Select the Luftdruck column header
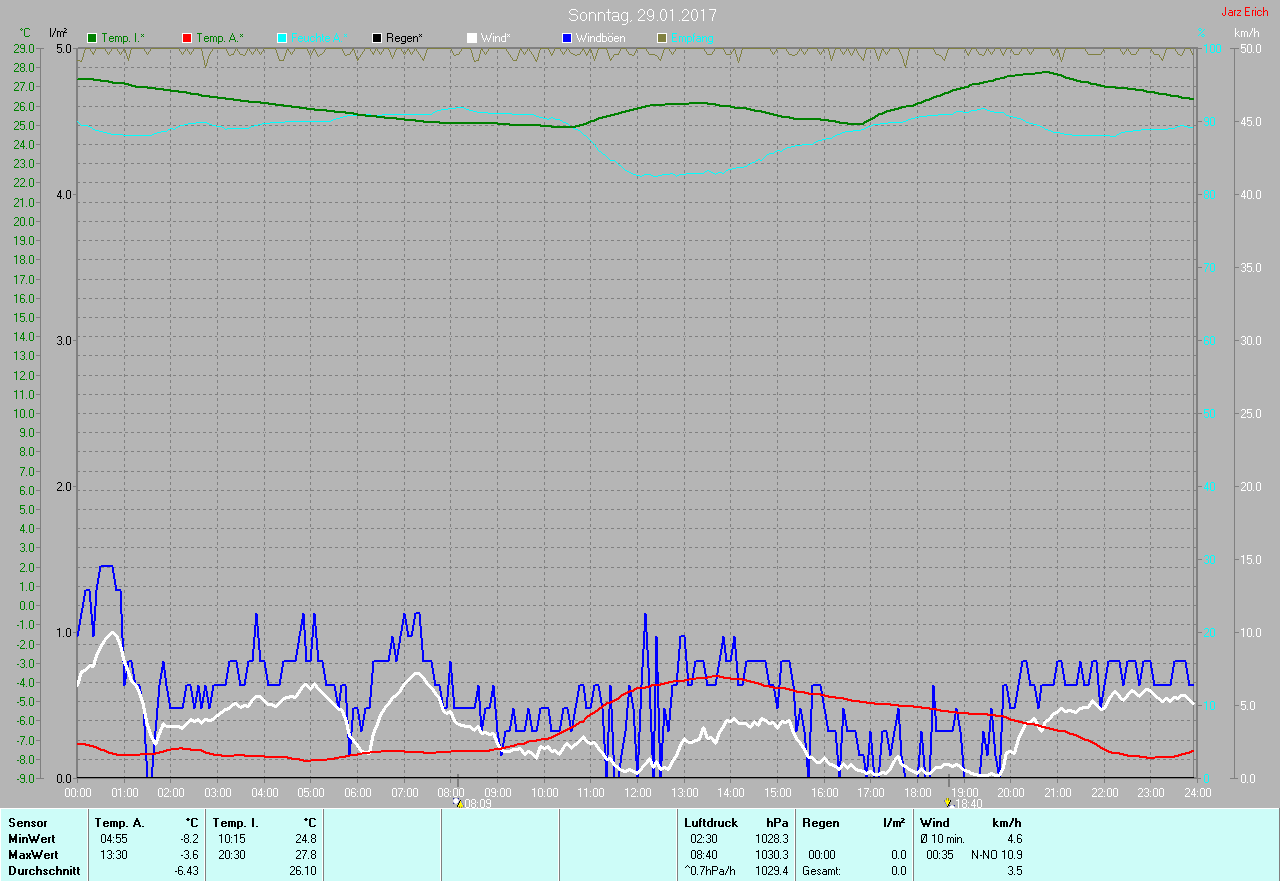1280x881 pixels. 711,823
